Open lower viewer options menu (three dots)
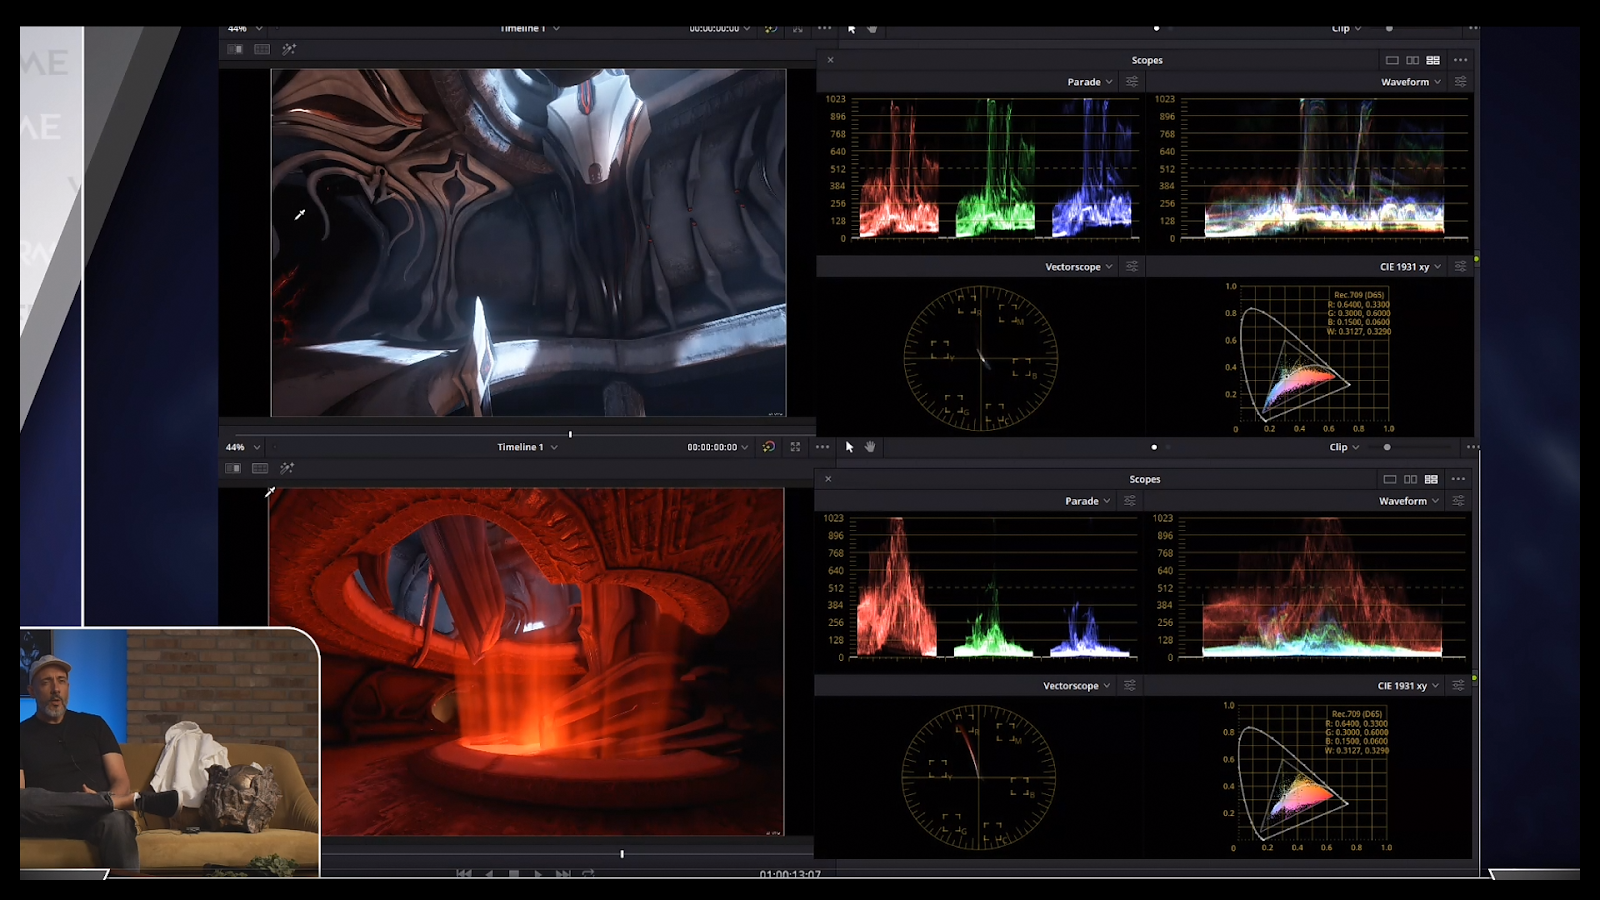The image size is (1600, 900). (822, 447)
